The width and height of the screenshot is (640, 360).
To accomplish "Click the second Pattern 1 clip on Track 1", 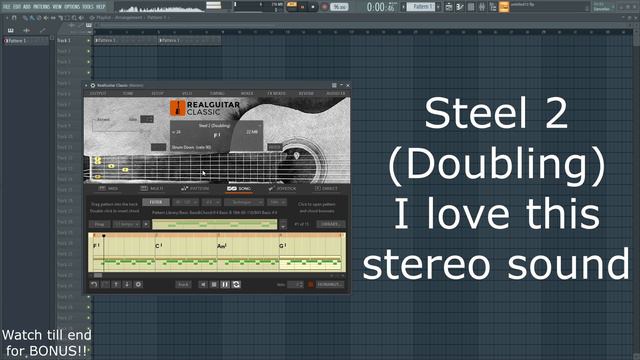I will click(189, 40).
